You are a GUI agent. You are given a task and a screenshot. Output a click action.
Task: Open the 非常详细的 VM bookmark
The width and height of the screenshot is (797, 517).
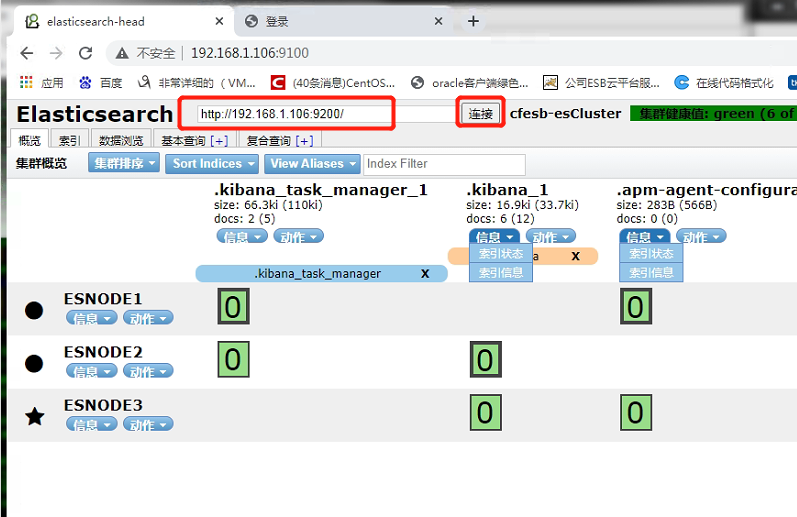pyautogui.click(x=197, y=82)
